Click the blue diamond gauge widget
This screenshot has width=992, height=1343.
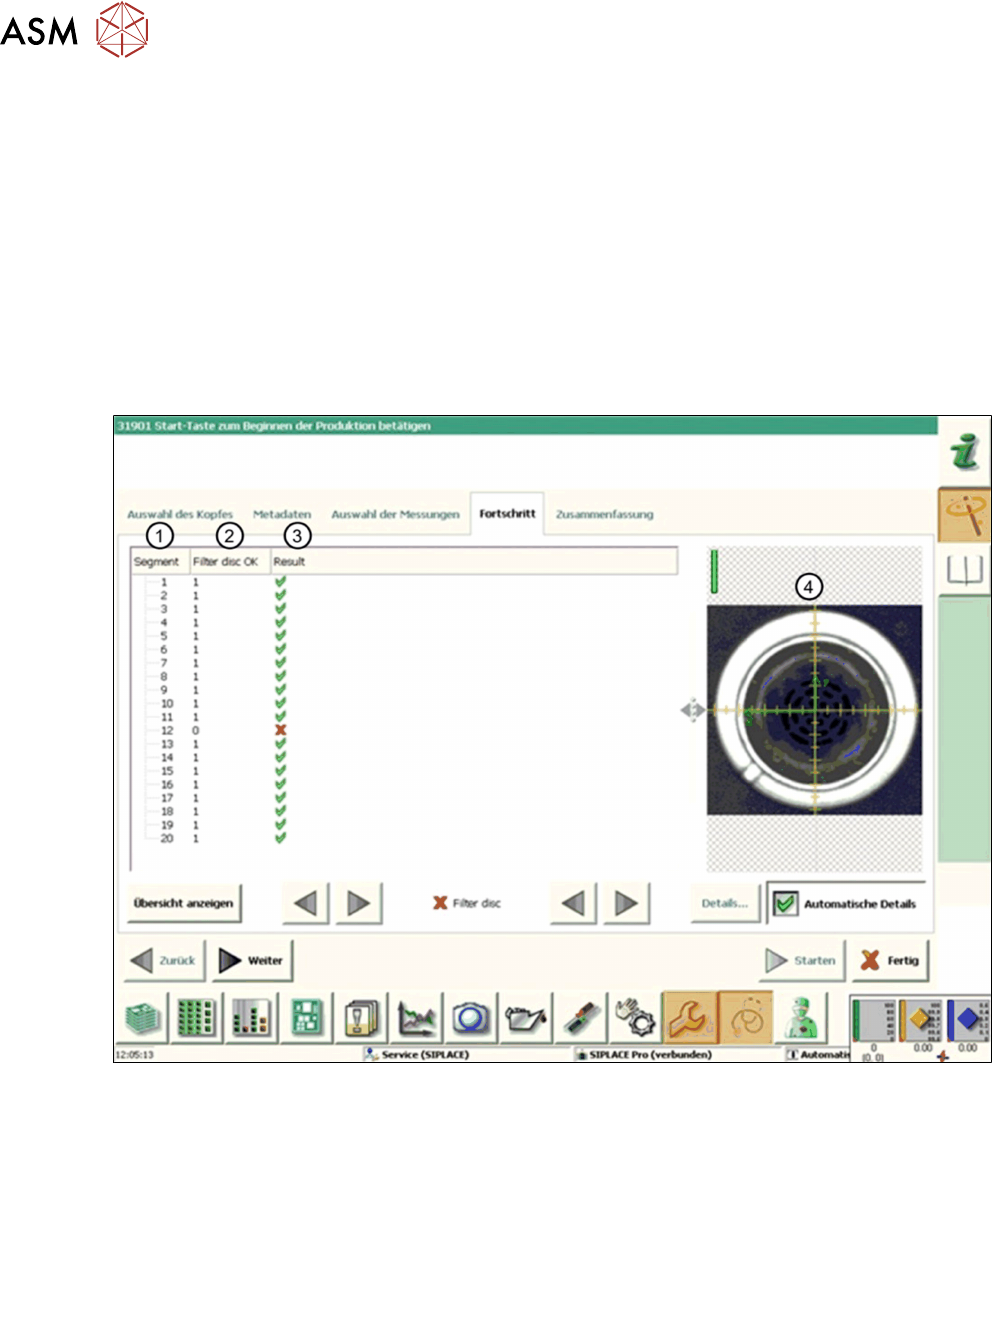click(968, 1022)
